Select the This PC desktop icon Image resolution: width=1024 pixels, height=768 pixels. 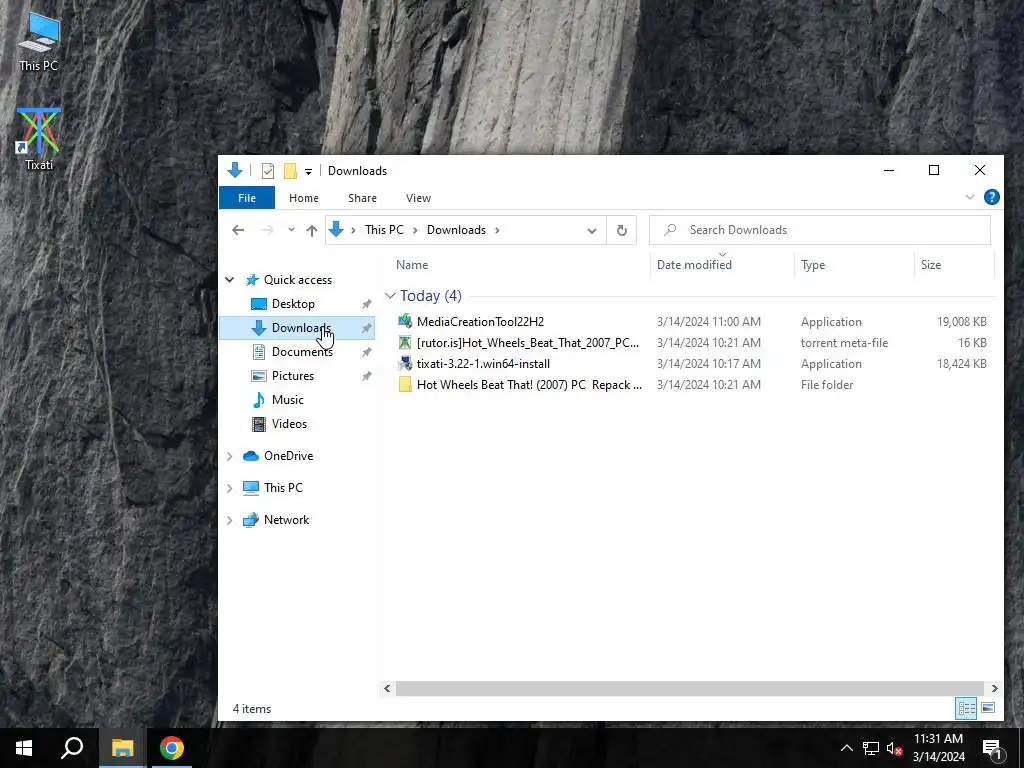tap(39, 42)
